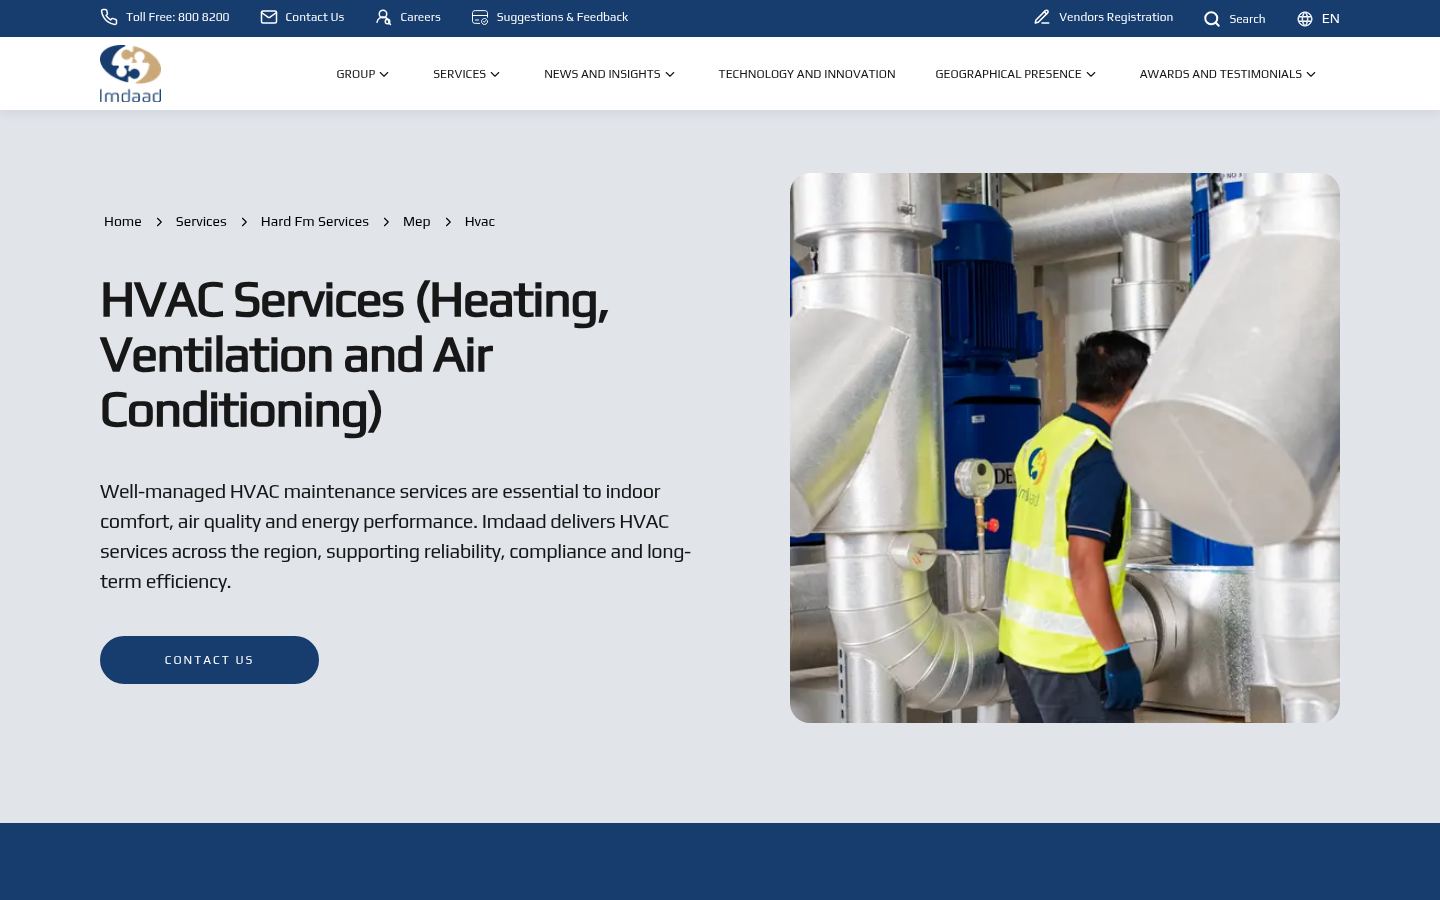1440x900 pixels.
Task: Expand the AWARDS AND TESTIMONIALS chevron
Action: (x=1311, y=74)
